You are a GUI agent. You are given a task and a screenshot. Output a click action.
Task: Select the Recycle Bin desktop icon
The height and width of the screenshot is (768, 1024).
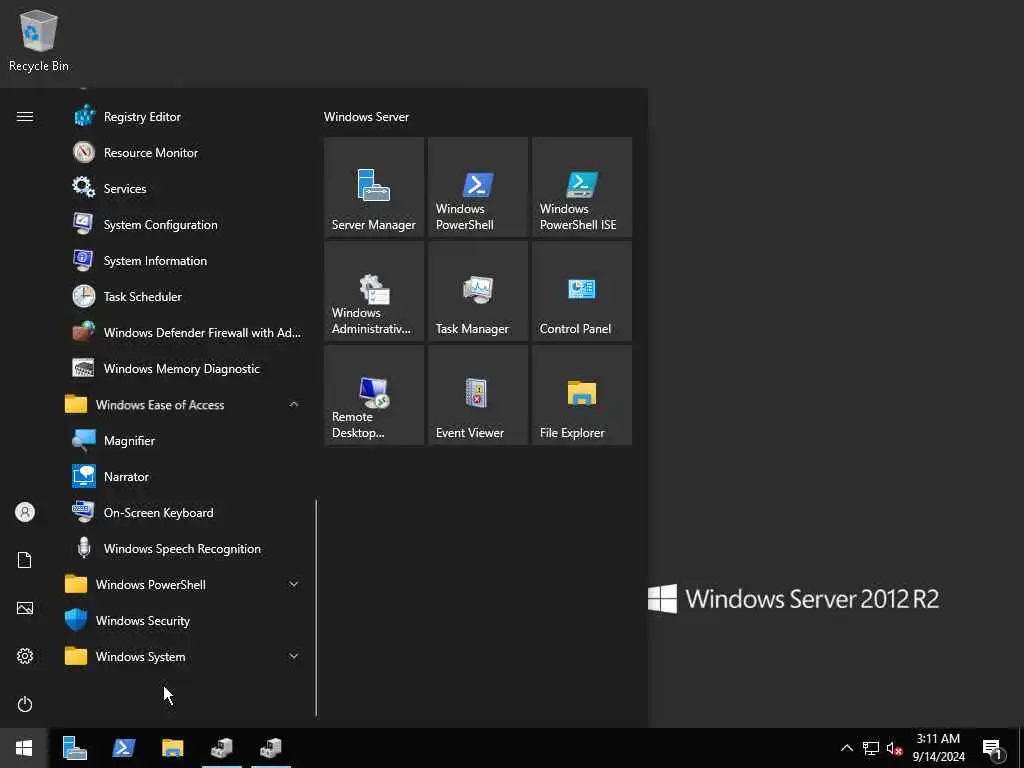39,40
